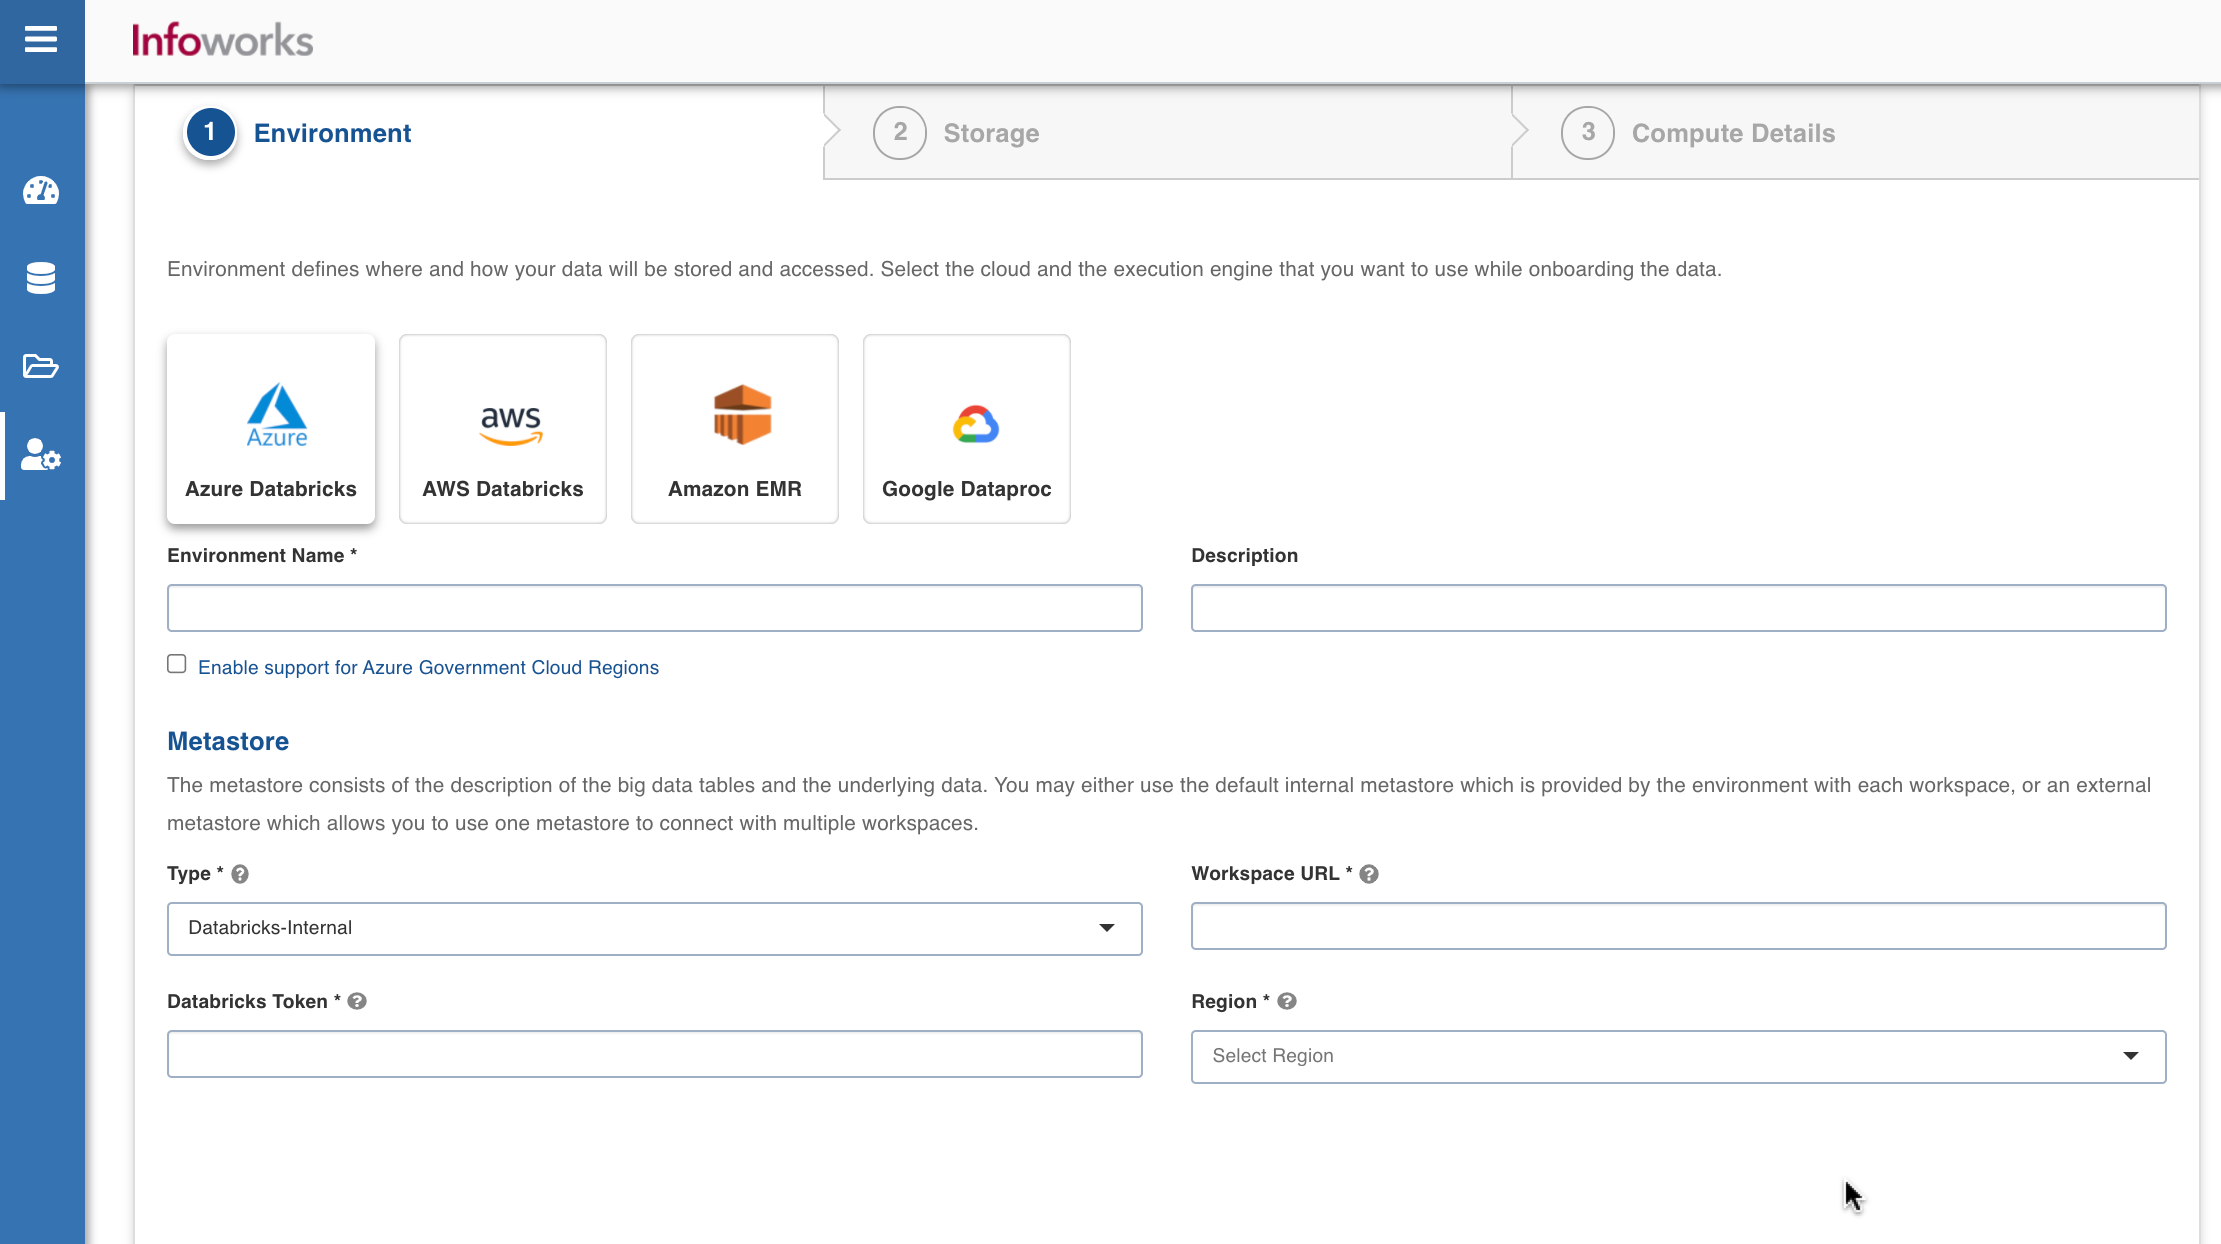Image resolution: width=2221 pixels, height=1244 pixels.
Task: Click the help icon next to Type
Action: click(240, 874)
